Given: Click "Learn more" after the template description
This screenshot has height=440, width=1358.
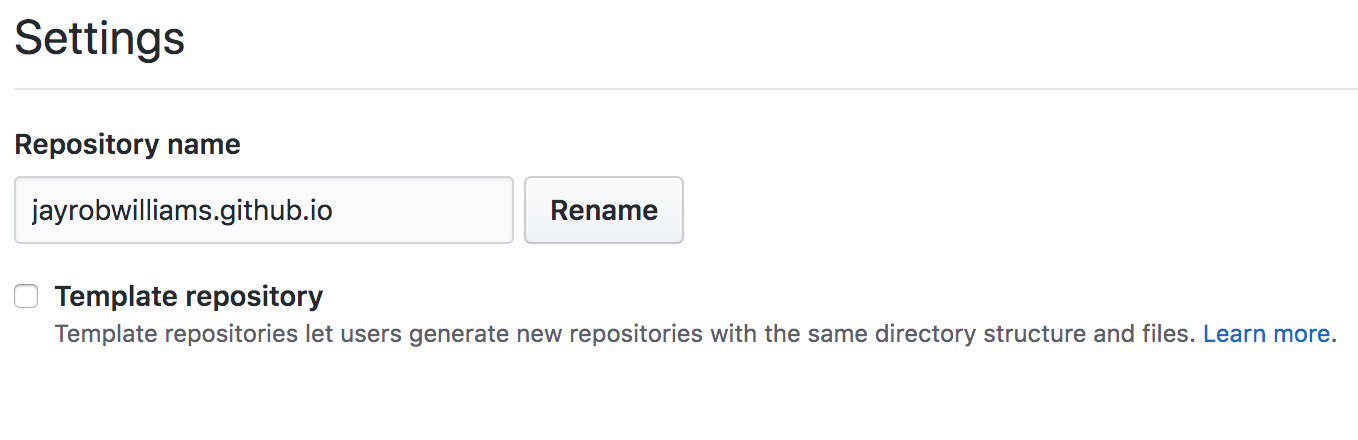Looking at the screenshot, I should (1266, 334).
